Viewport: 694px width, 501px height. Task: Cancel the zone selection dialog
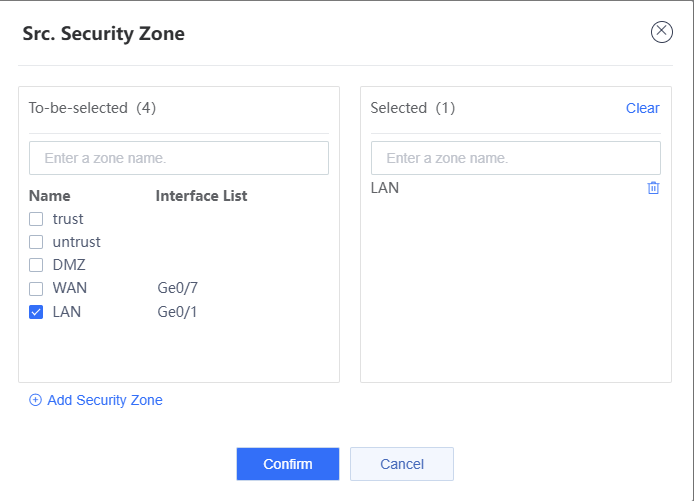click(x=402, y=464)
